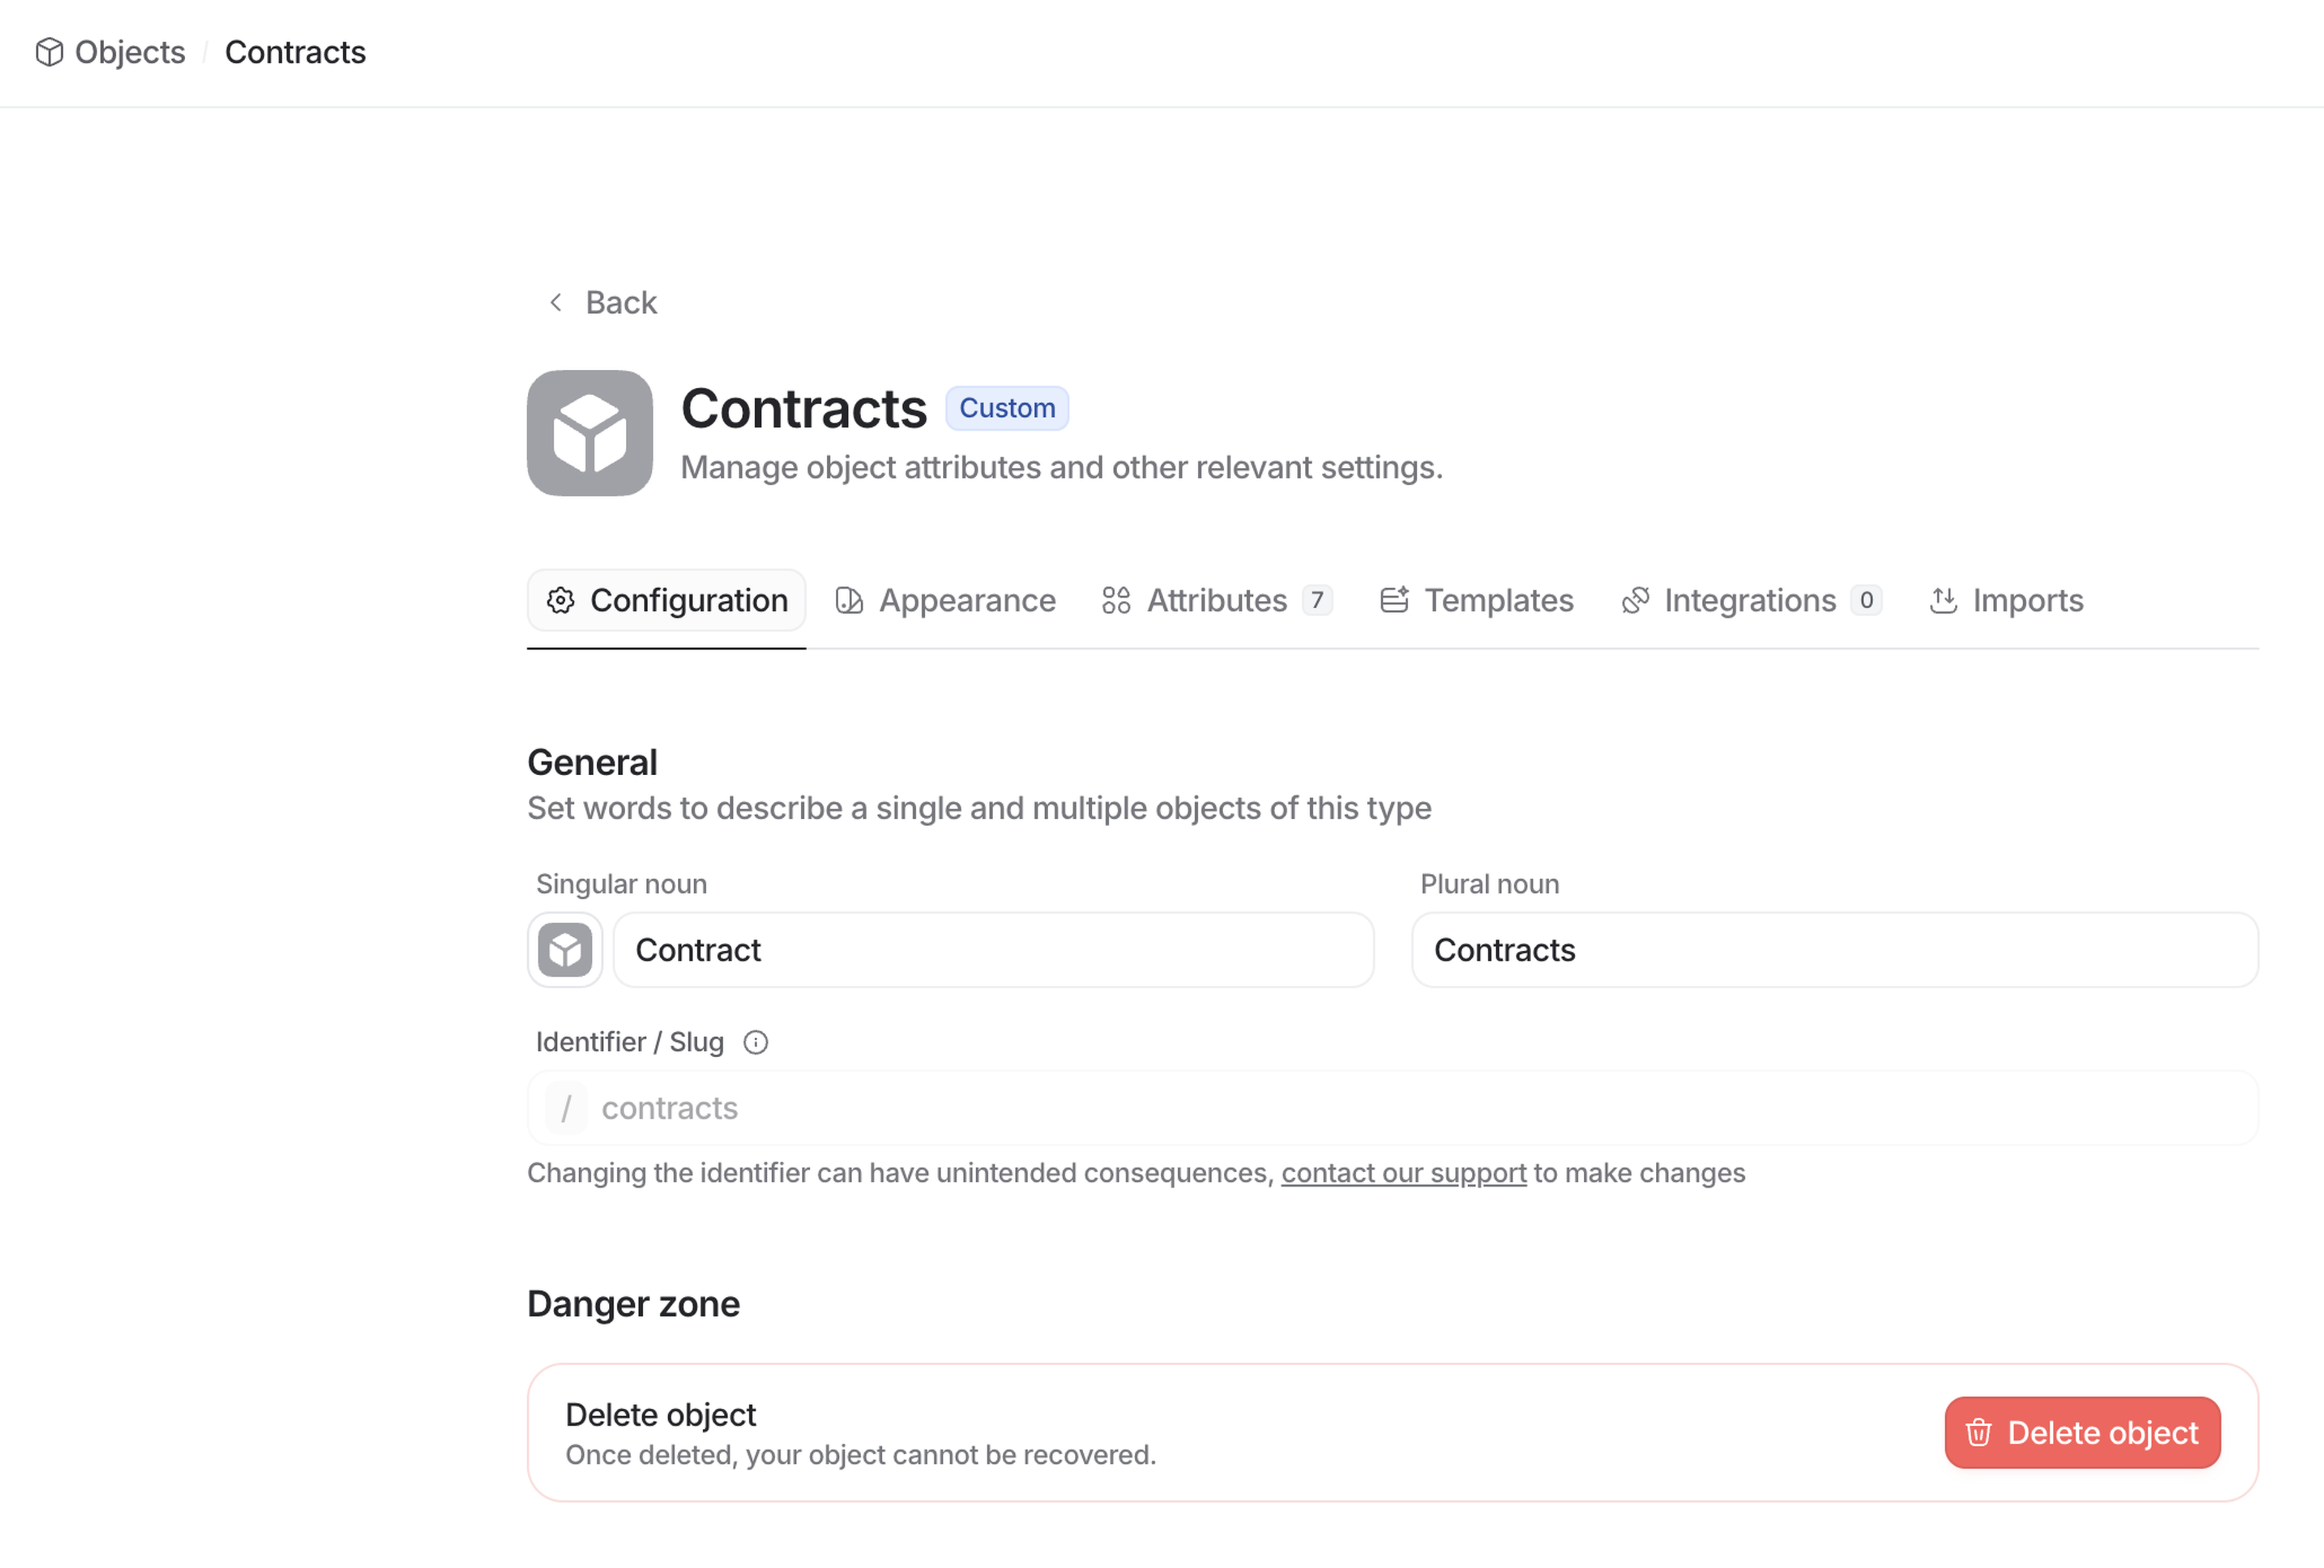Select the Imports tab

(x=2027, y=600)
